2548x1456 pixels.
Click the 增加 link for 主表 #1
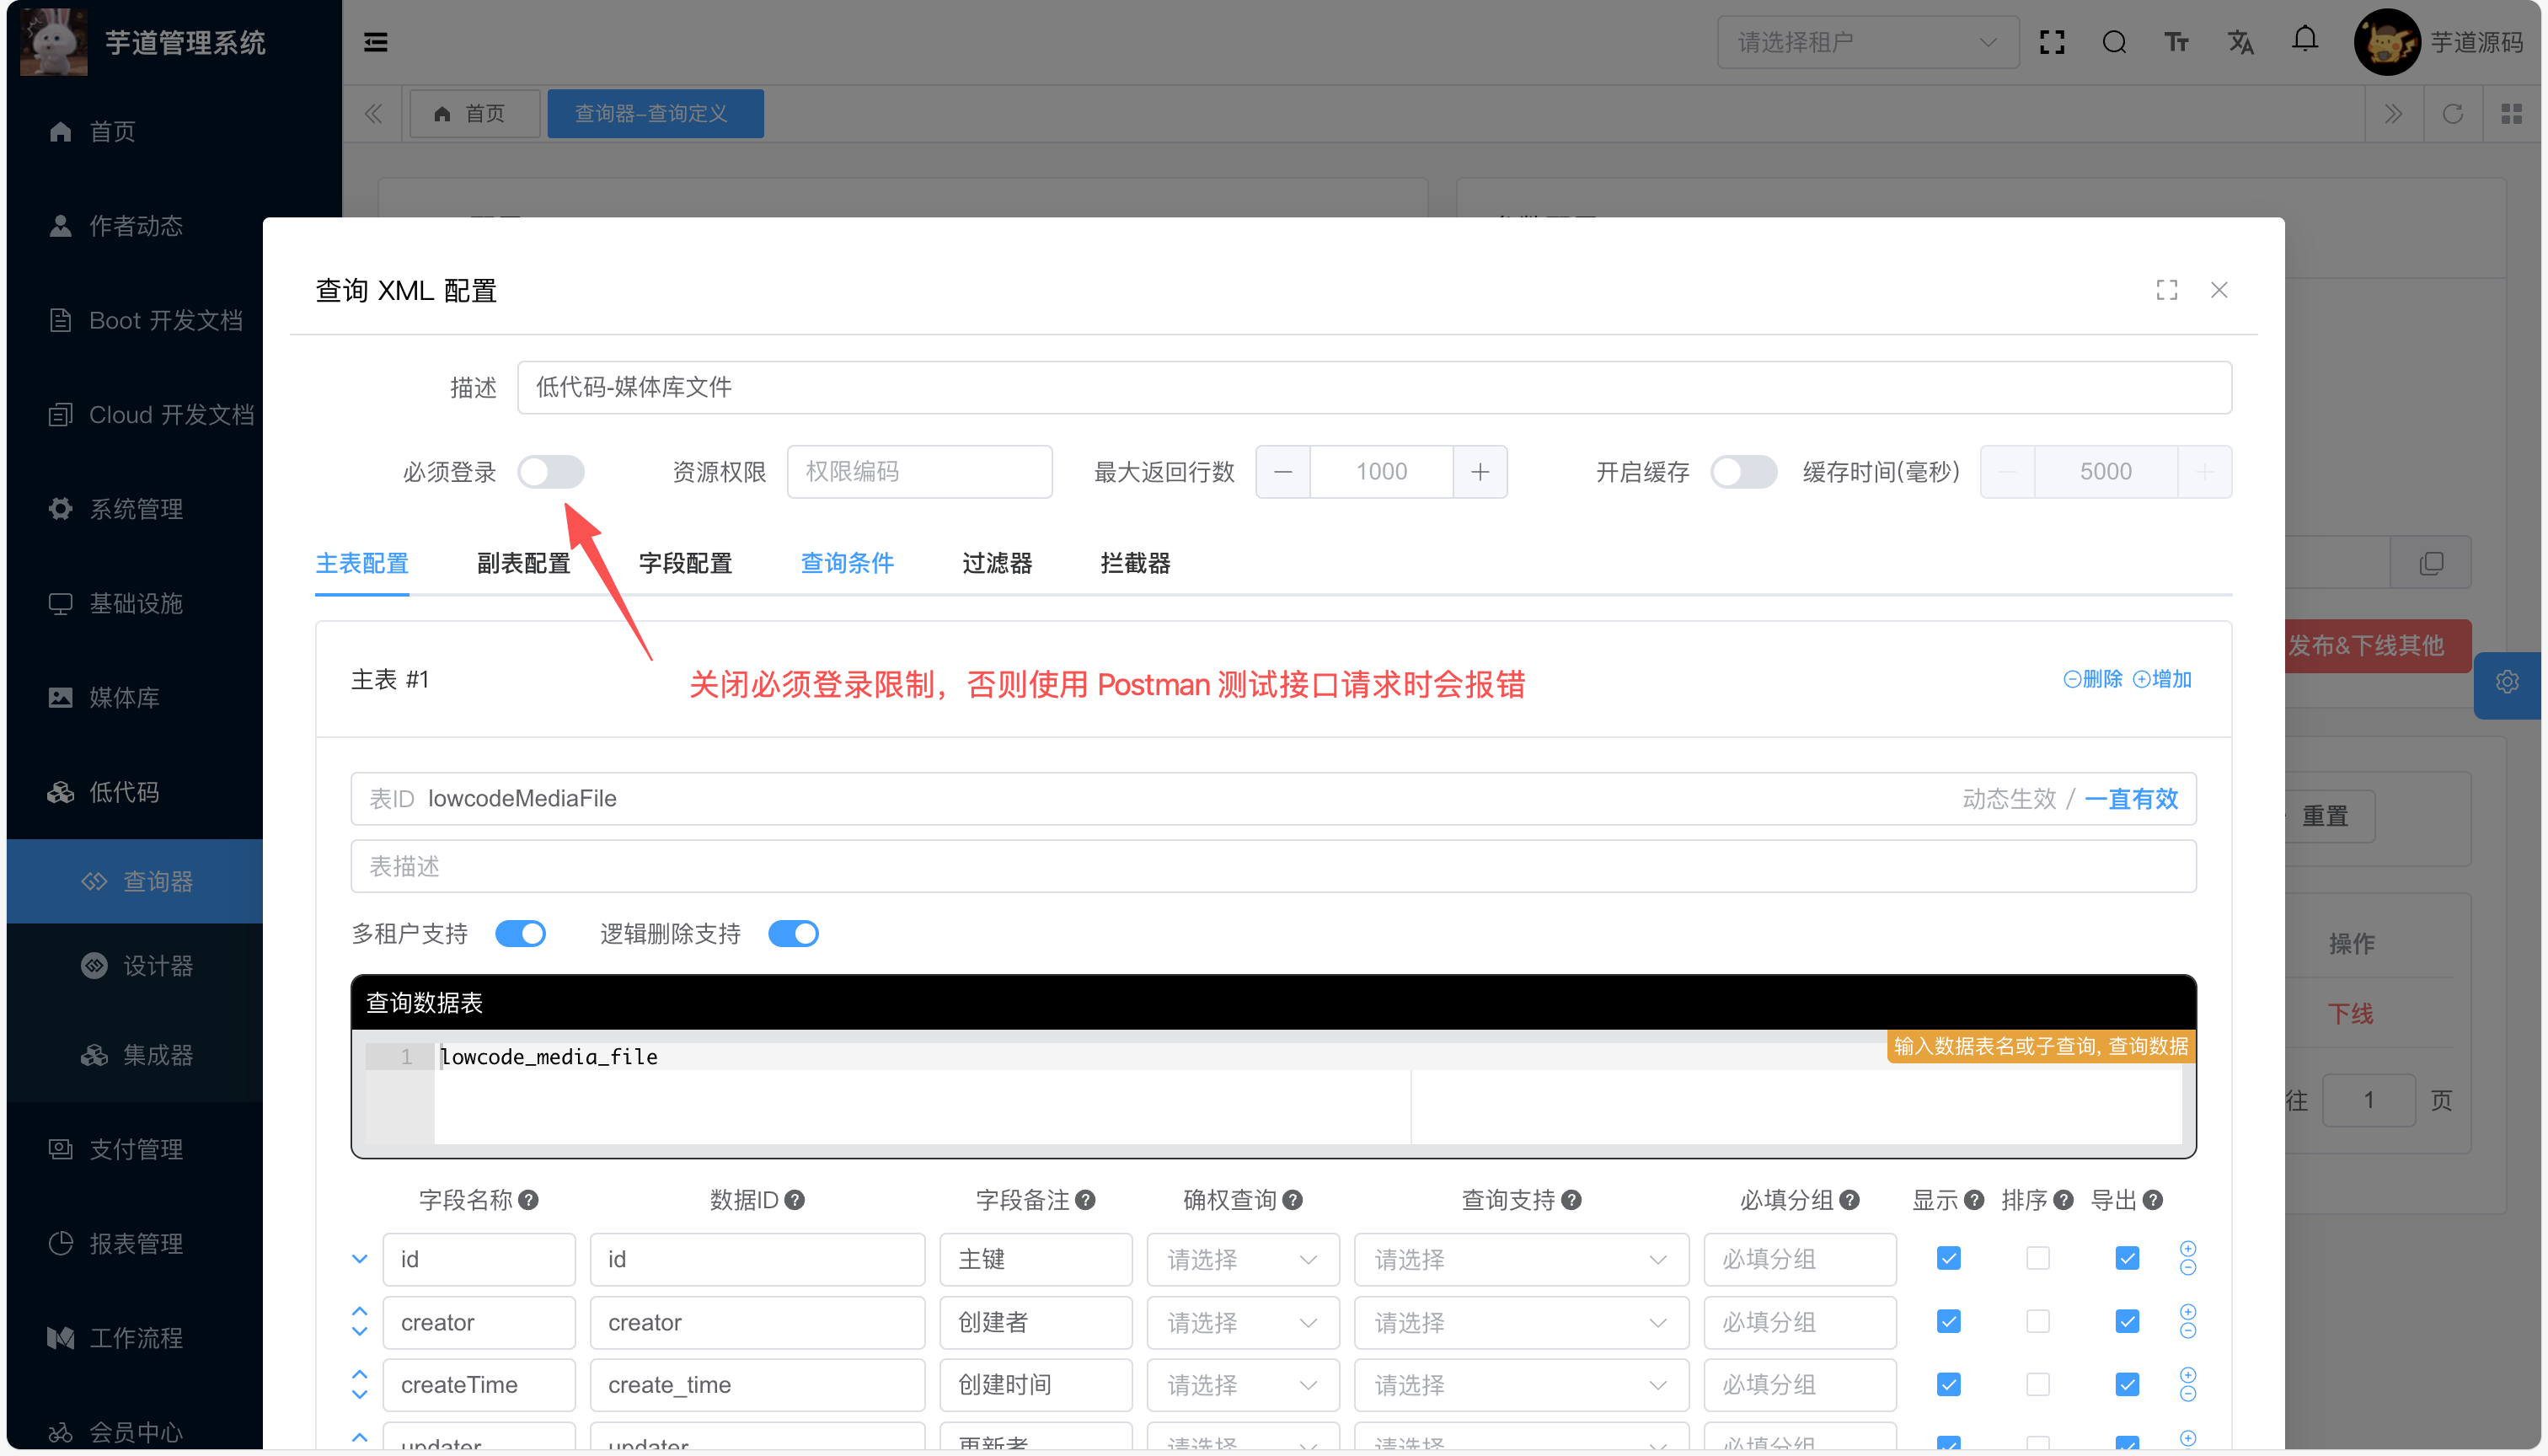pyautogui.click(x=2162, y=680)
